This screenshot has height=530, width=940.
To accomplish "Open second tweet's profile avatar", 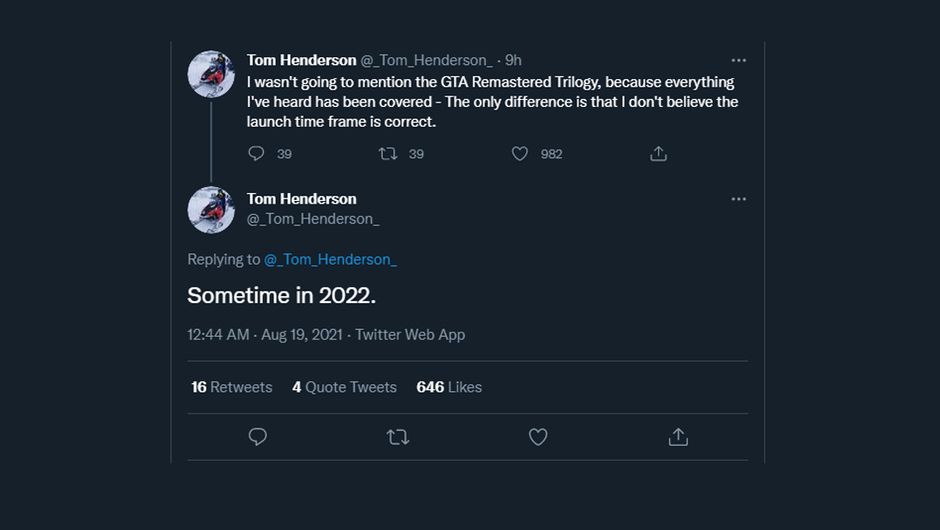I will tap(211, 210).
